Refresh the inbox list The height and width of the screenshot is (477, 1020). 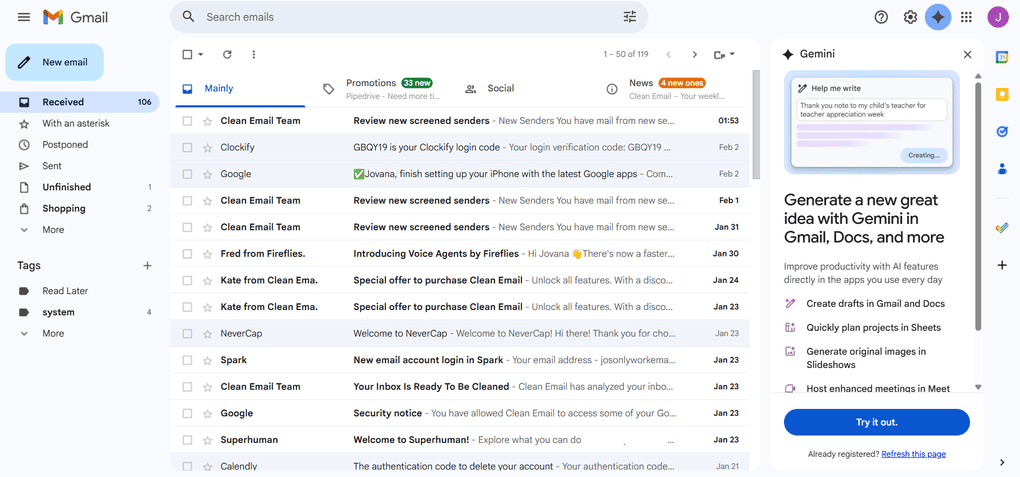227,55
